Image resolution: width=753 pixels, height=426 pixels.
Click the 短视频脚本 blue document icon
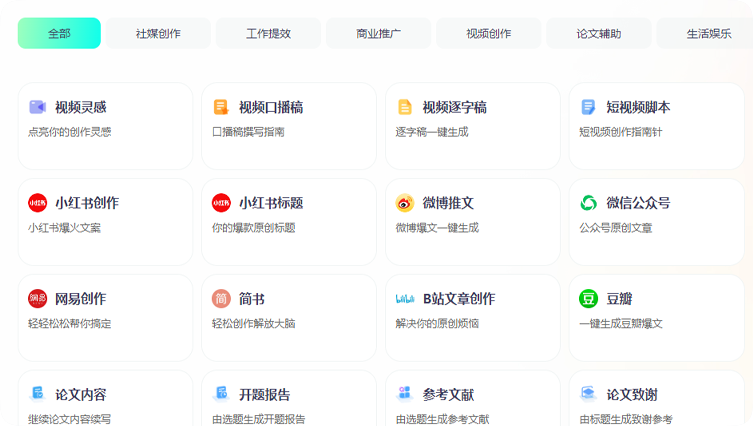pos(588,107)
